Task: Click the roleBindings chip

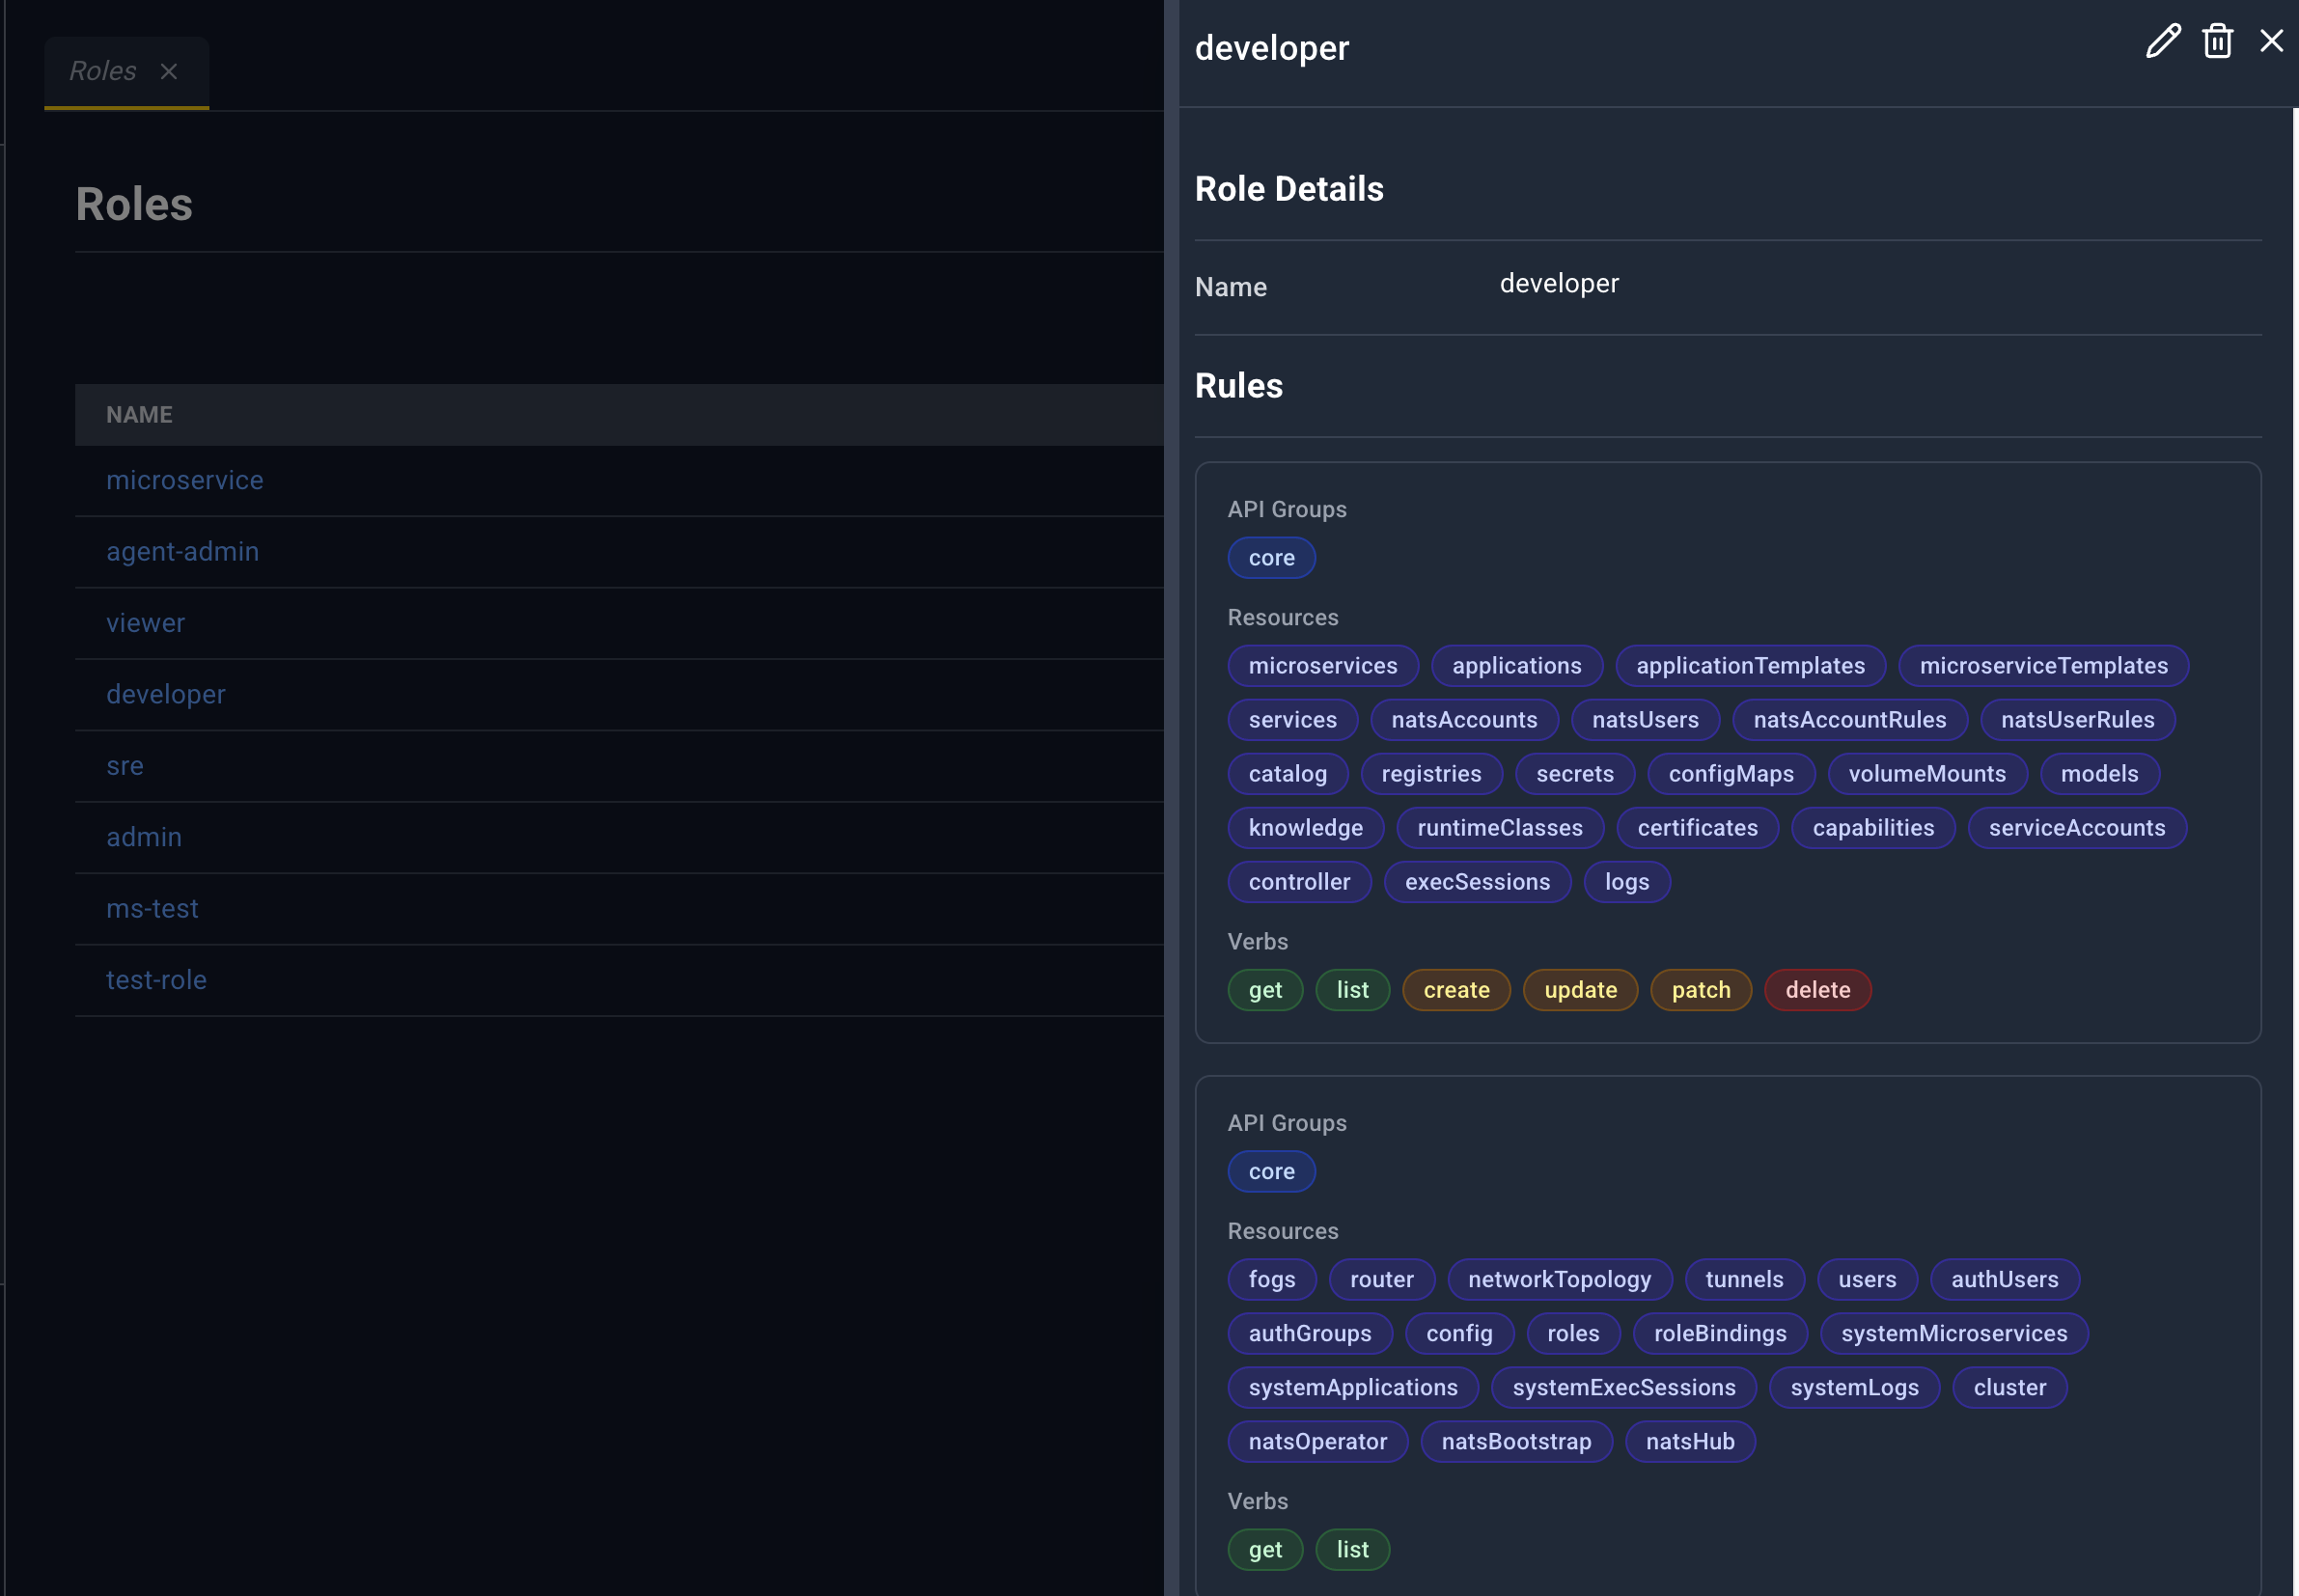Action: pyautogui.click(x=1720, y=1333)
